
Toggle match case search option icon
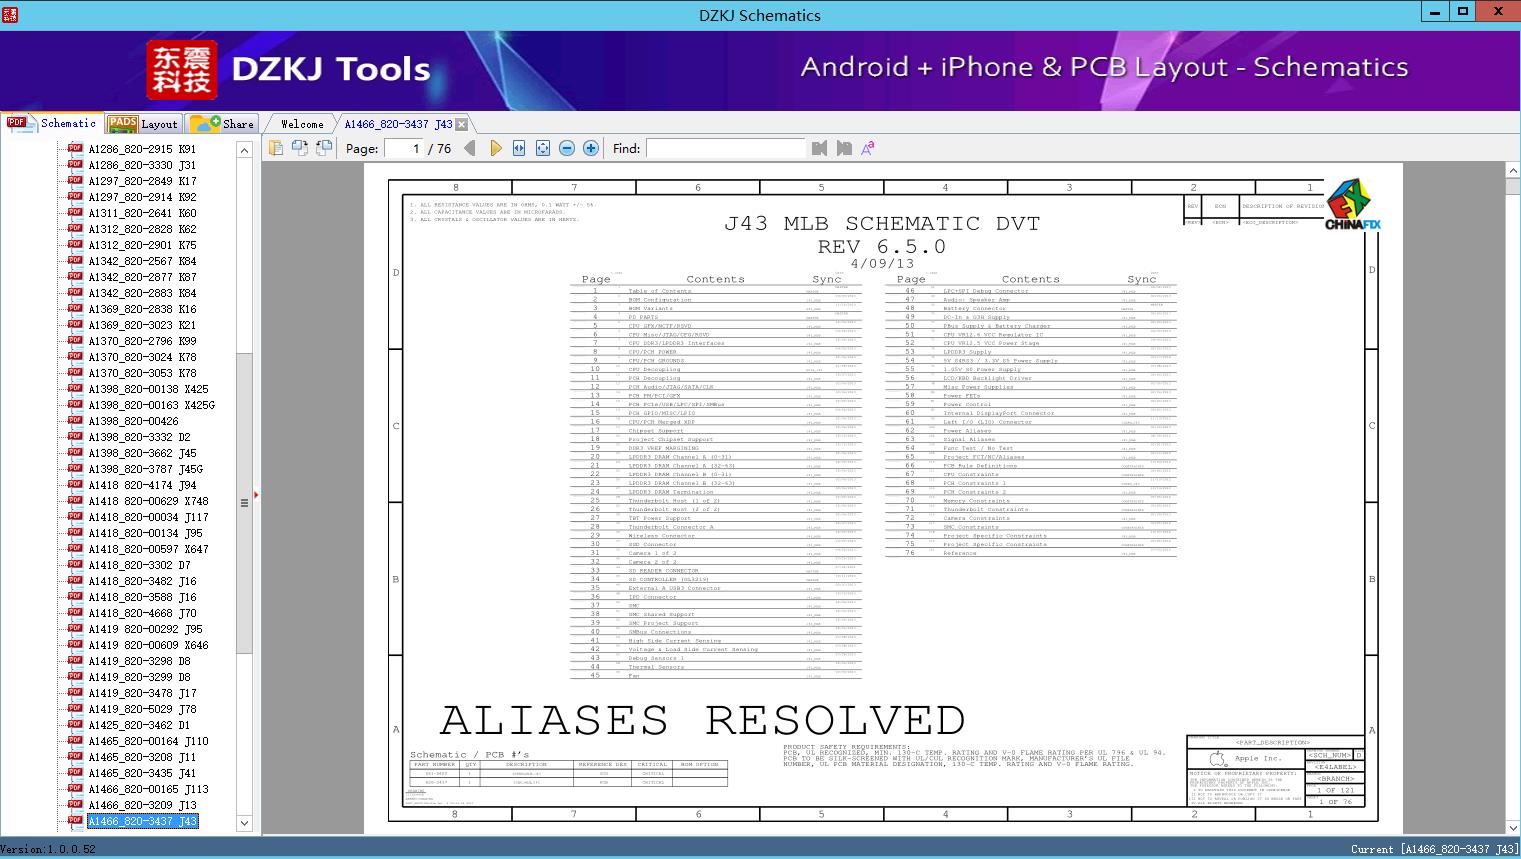pos(868,148)
